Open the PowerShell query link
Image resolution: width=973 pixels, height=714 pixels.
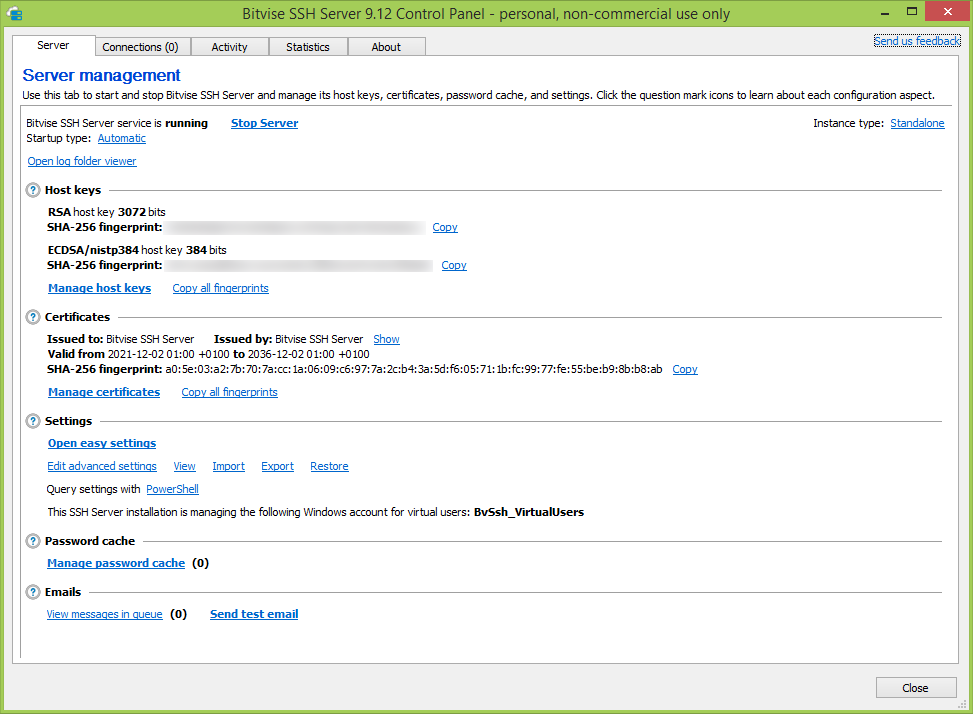coord(173,489)
